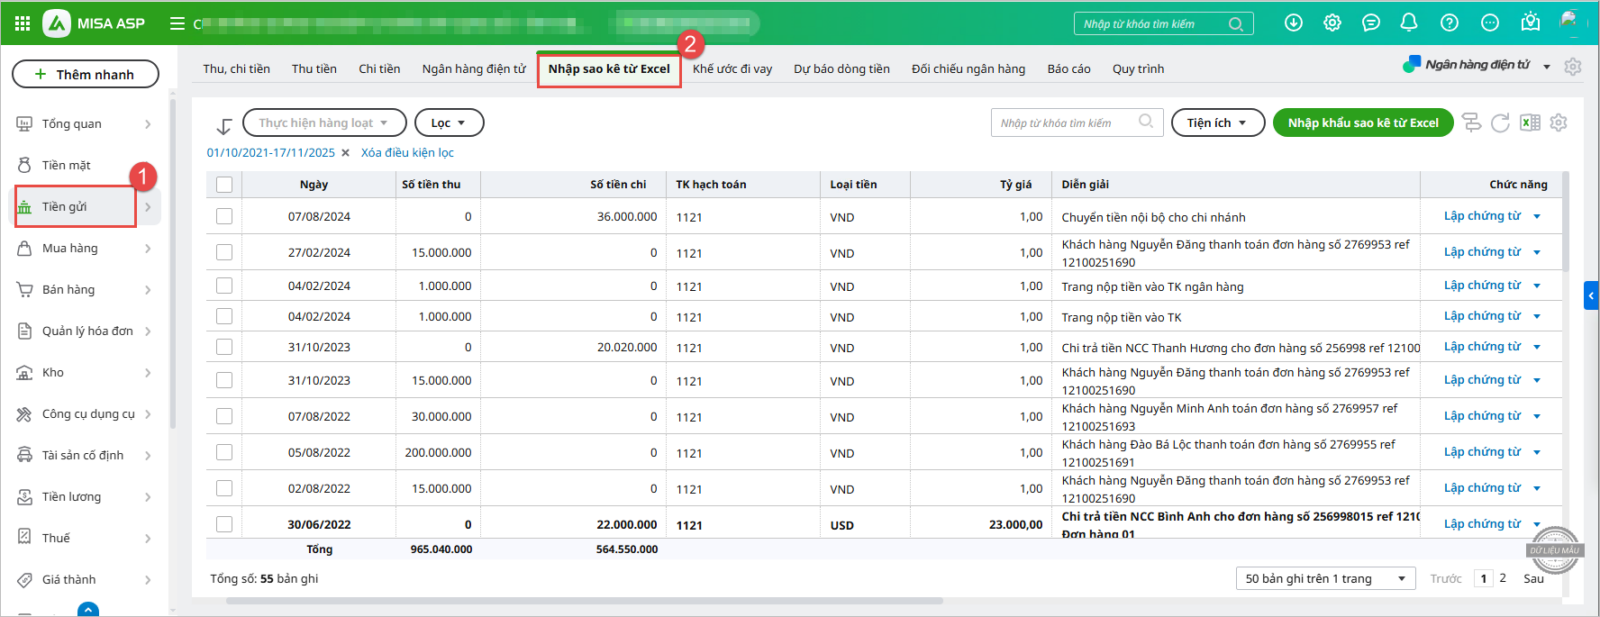Tick the select-all checkbox in the table header

tap(224, 185)
